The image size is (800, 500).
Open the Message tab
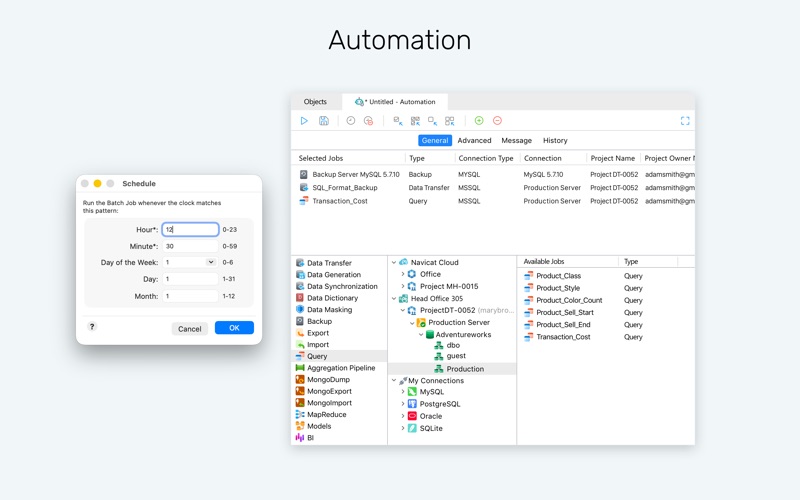tap(516, 140)
